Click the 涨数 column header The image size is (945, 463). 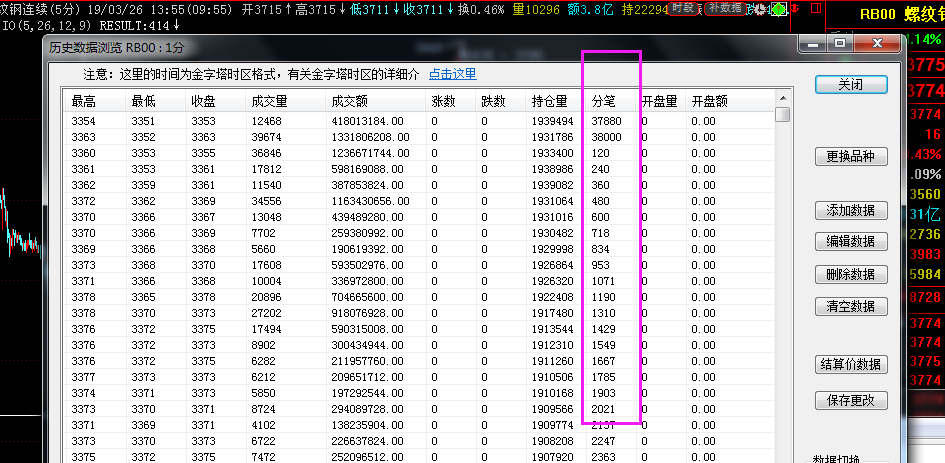click(450, 101)
